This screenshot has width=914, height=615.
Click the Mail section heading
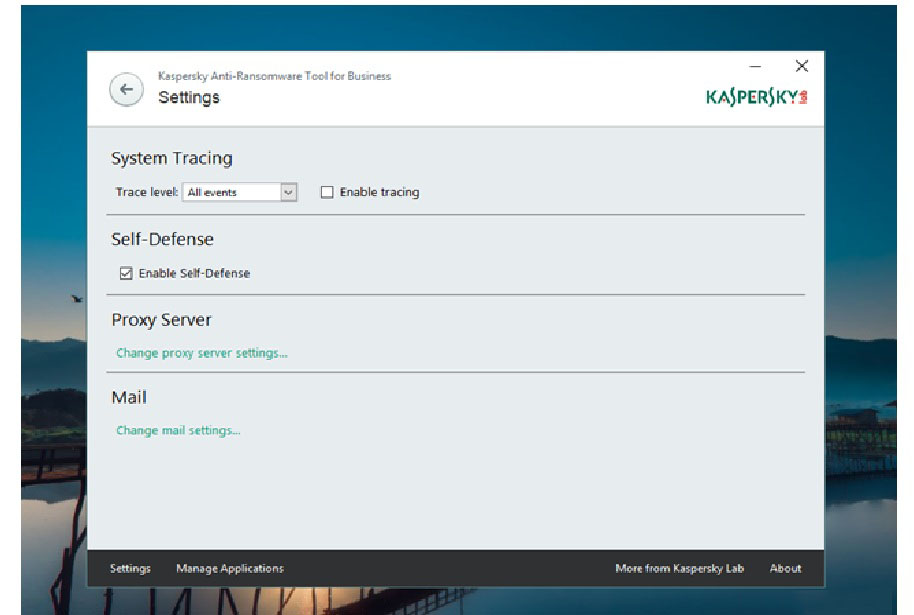coord(129,397)
